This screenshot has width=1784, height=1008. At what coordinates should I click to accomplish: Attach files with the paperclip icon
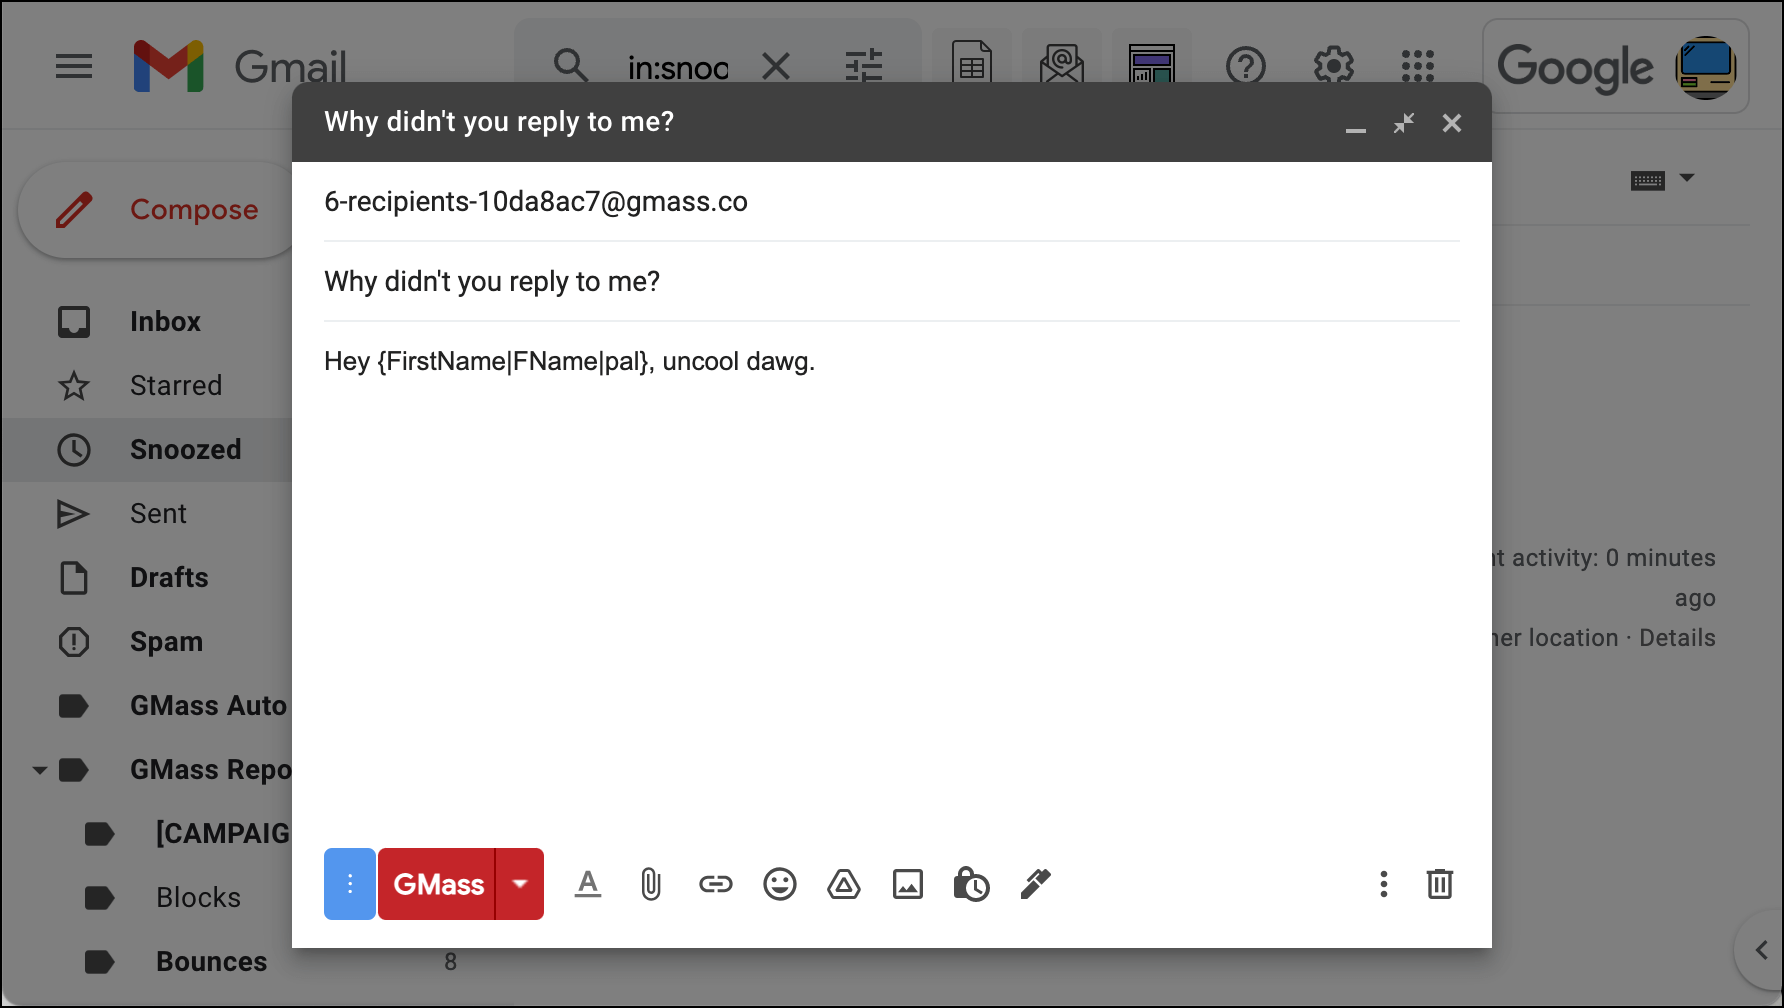[x=651, y=884]
